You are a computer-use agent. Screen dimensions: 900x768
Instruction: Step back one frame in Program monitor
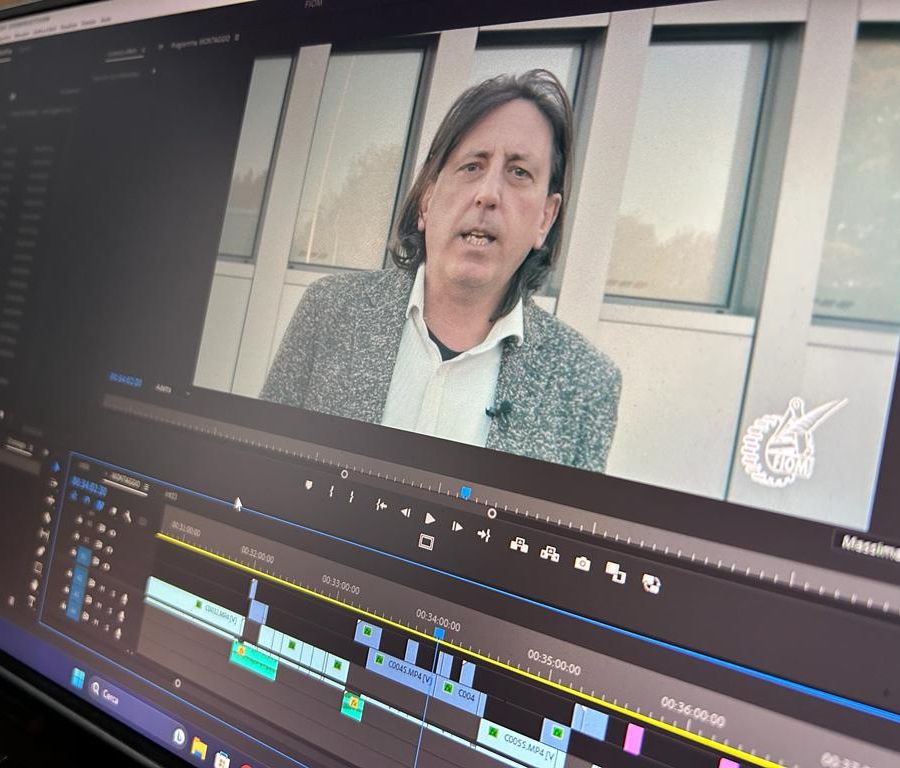[x=405, y=512]
